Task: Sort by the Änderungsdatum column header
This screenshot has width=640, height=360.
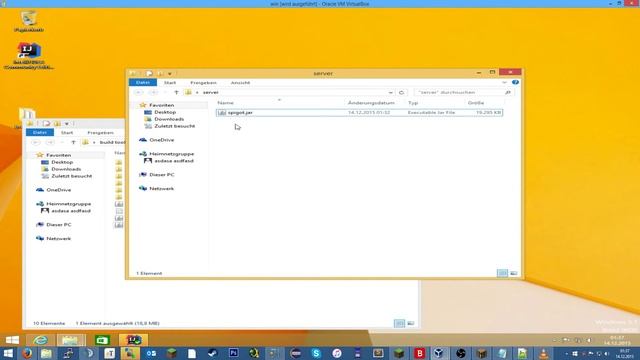Action: [371, 103]
